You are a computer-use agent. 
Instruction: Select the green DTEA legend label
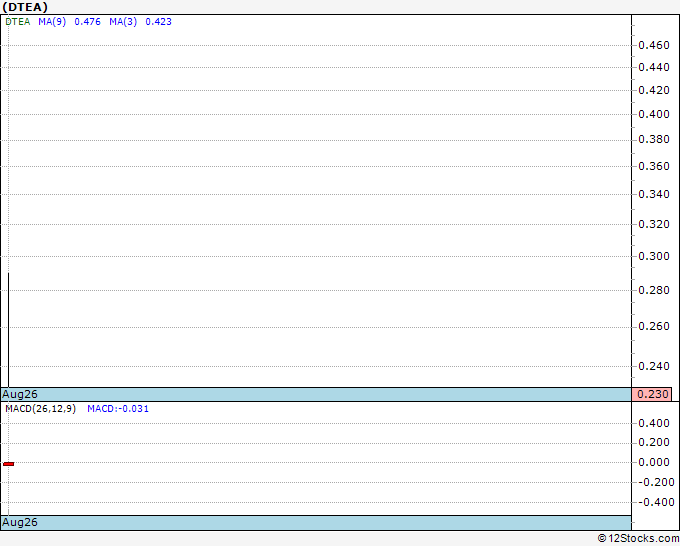coord(18,22)
